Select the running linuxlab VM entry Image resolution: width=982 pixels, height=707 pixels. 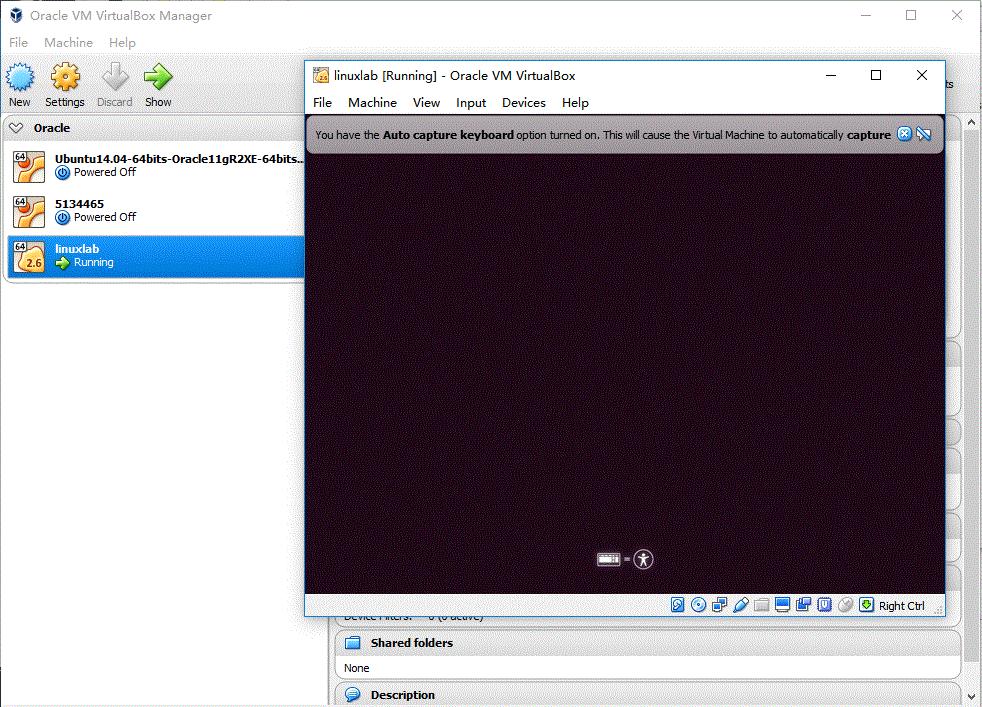coord(156,257)
